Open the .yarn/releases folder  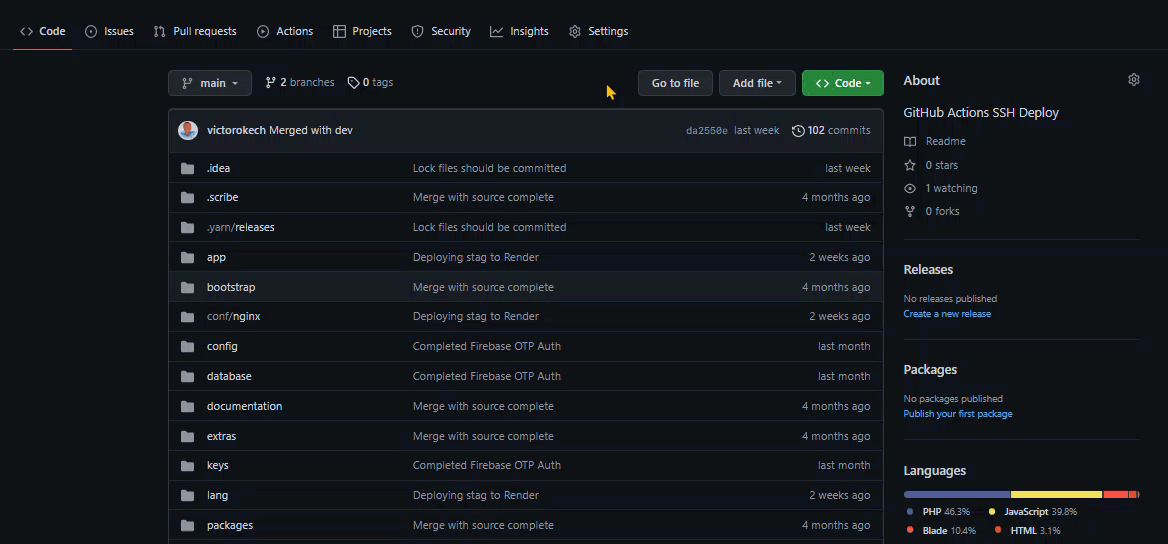[241, 227]
